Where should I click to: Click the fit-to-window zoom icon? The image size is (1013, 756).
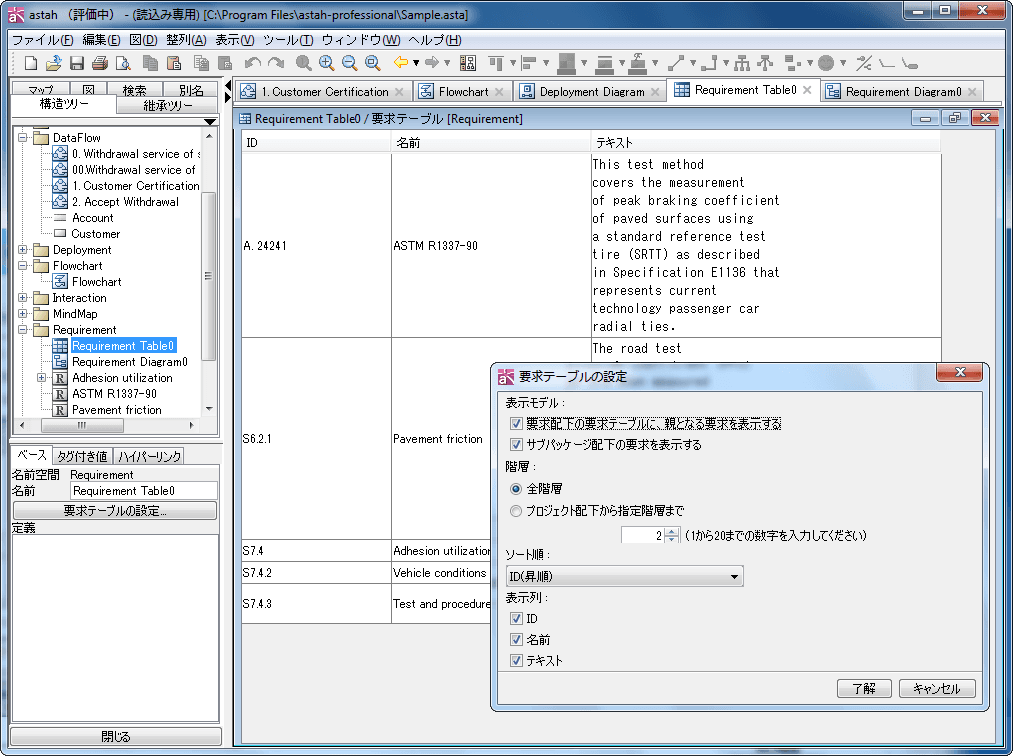(373, 63)
